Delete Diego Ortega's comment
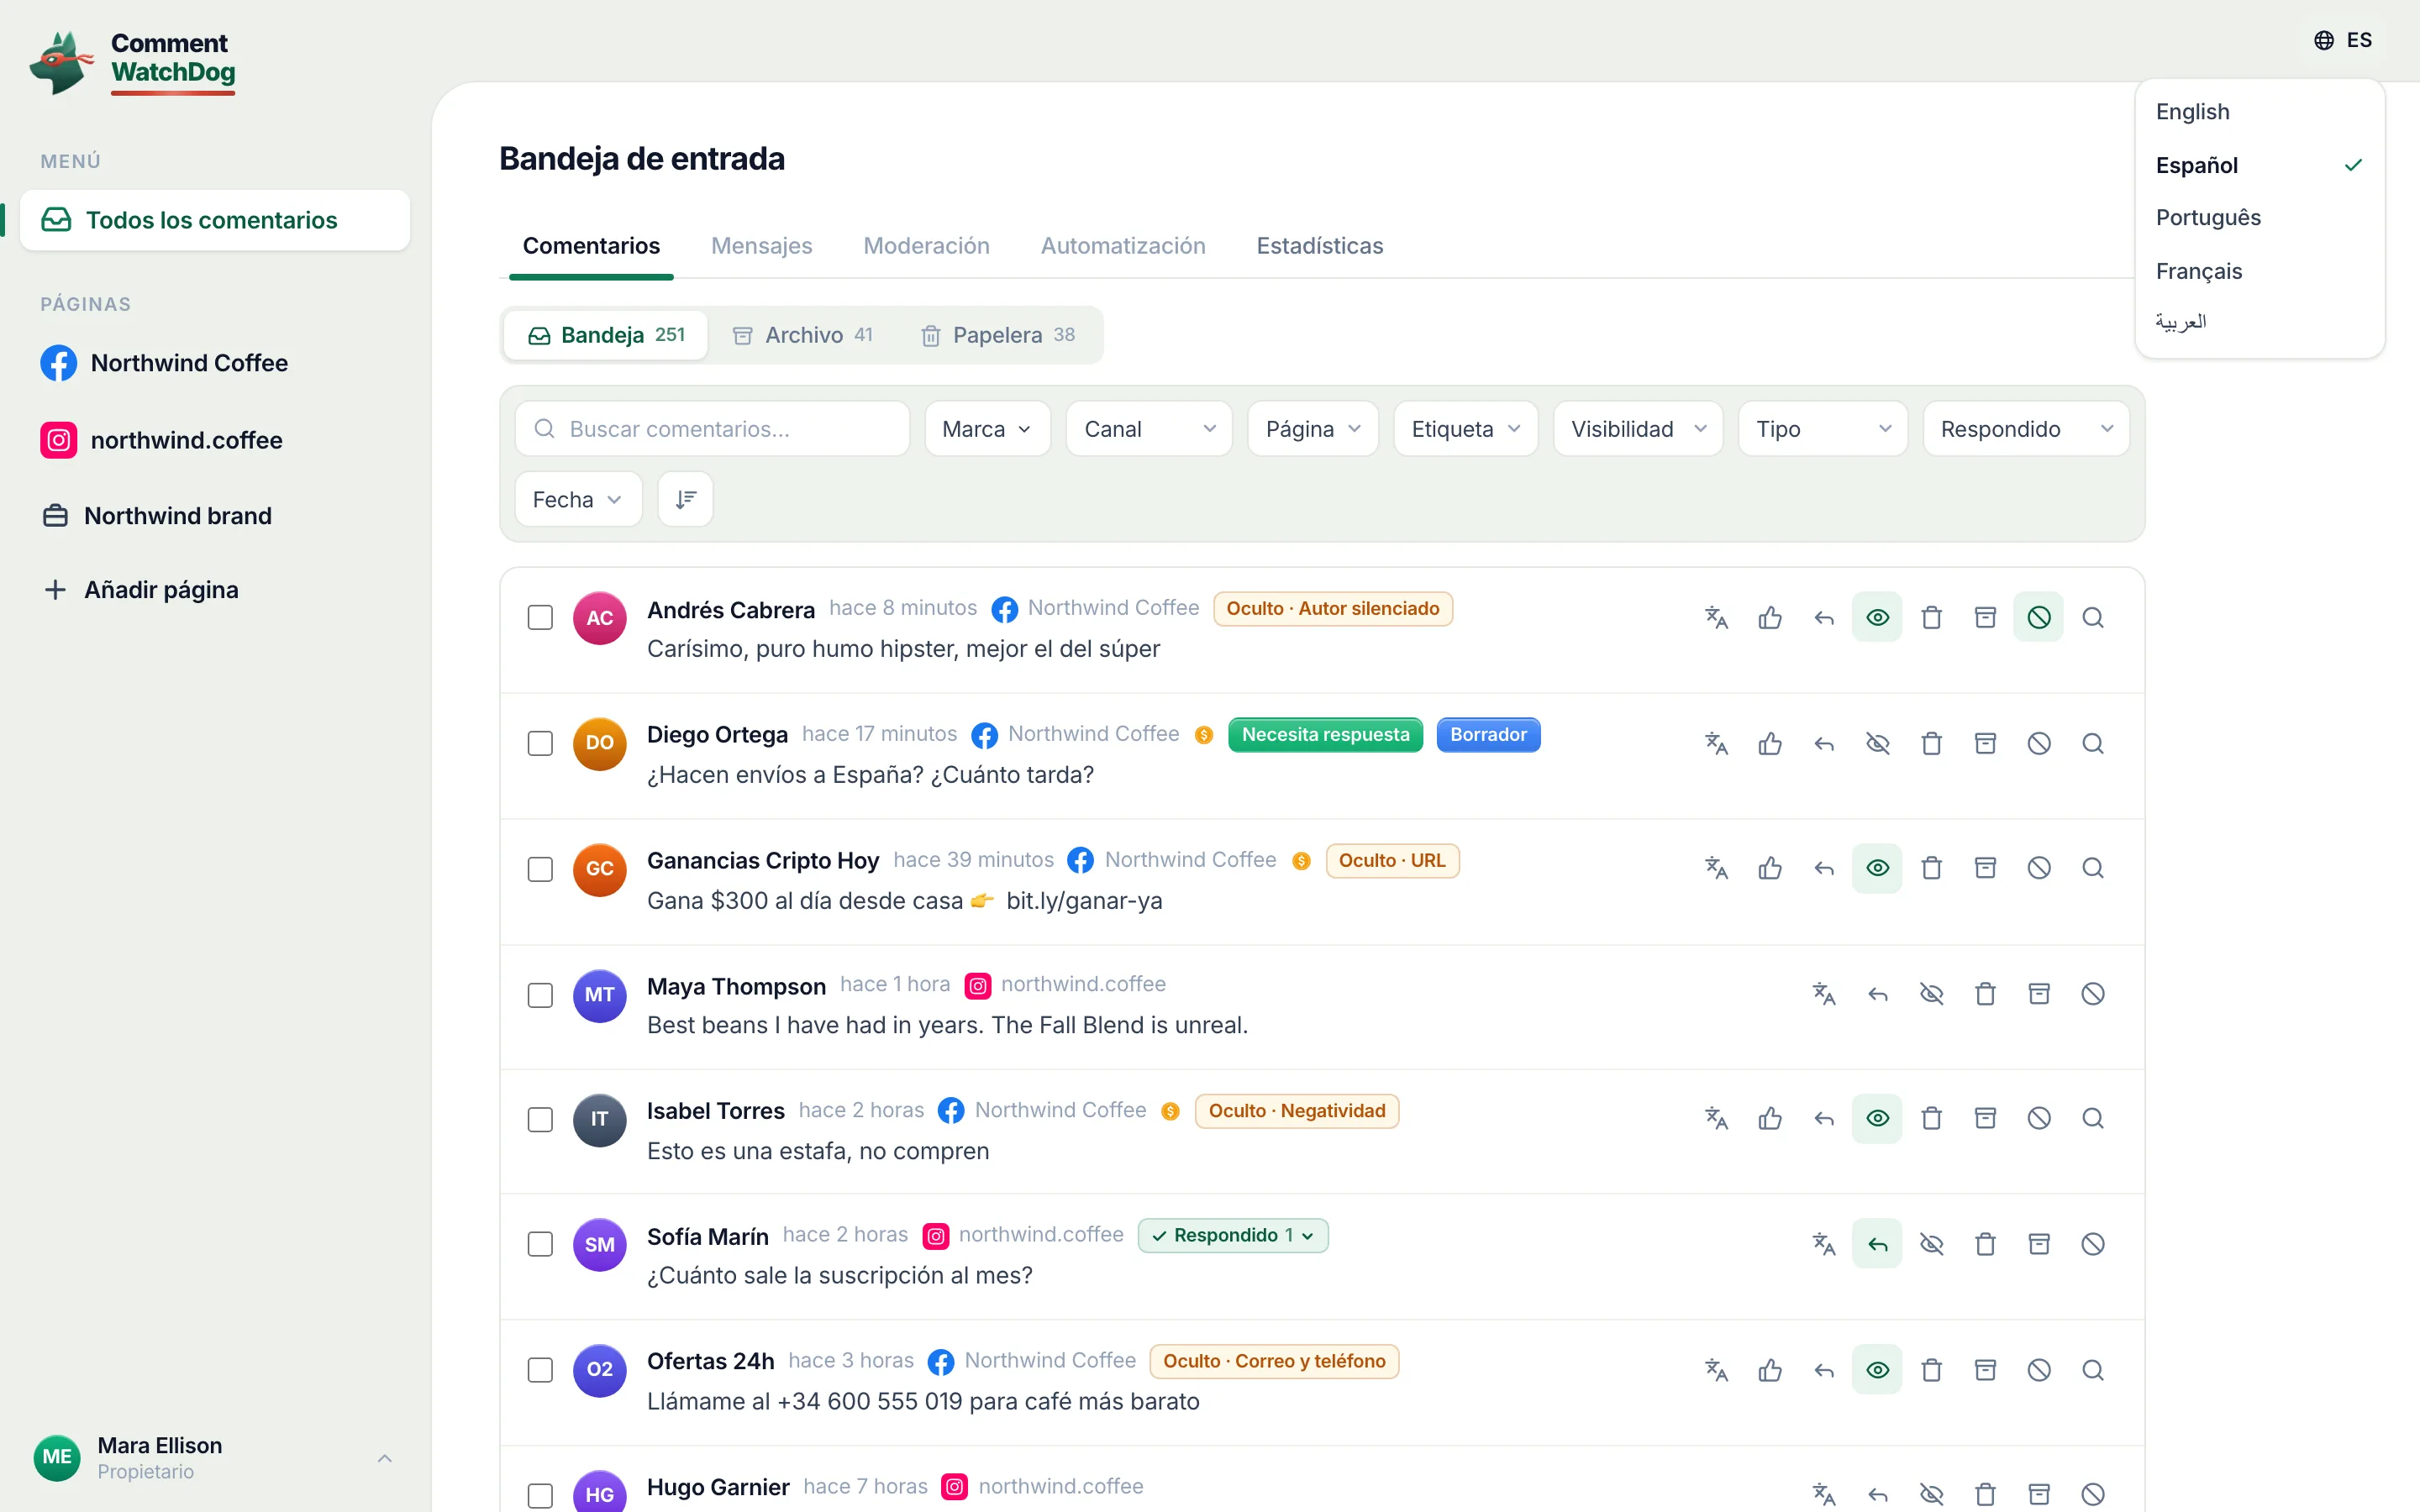 click(1931, 744)
